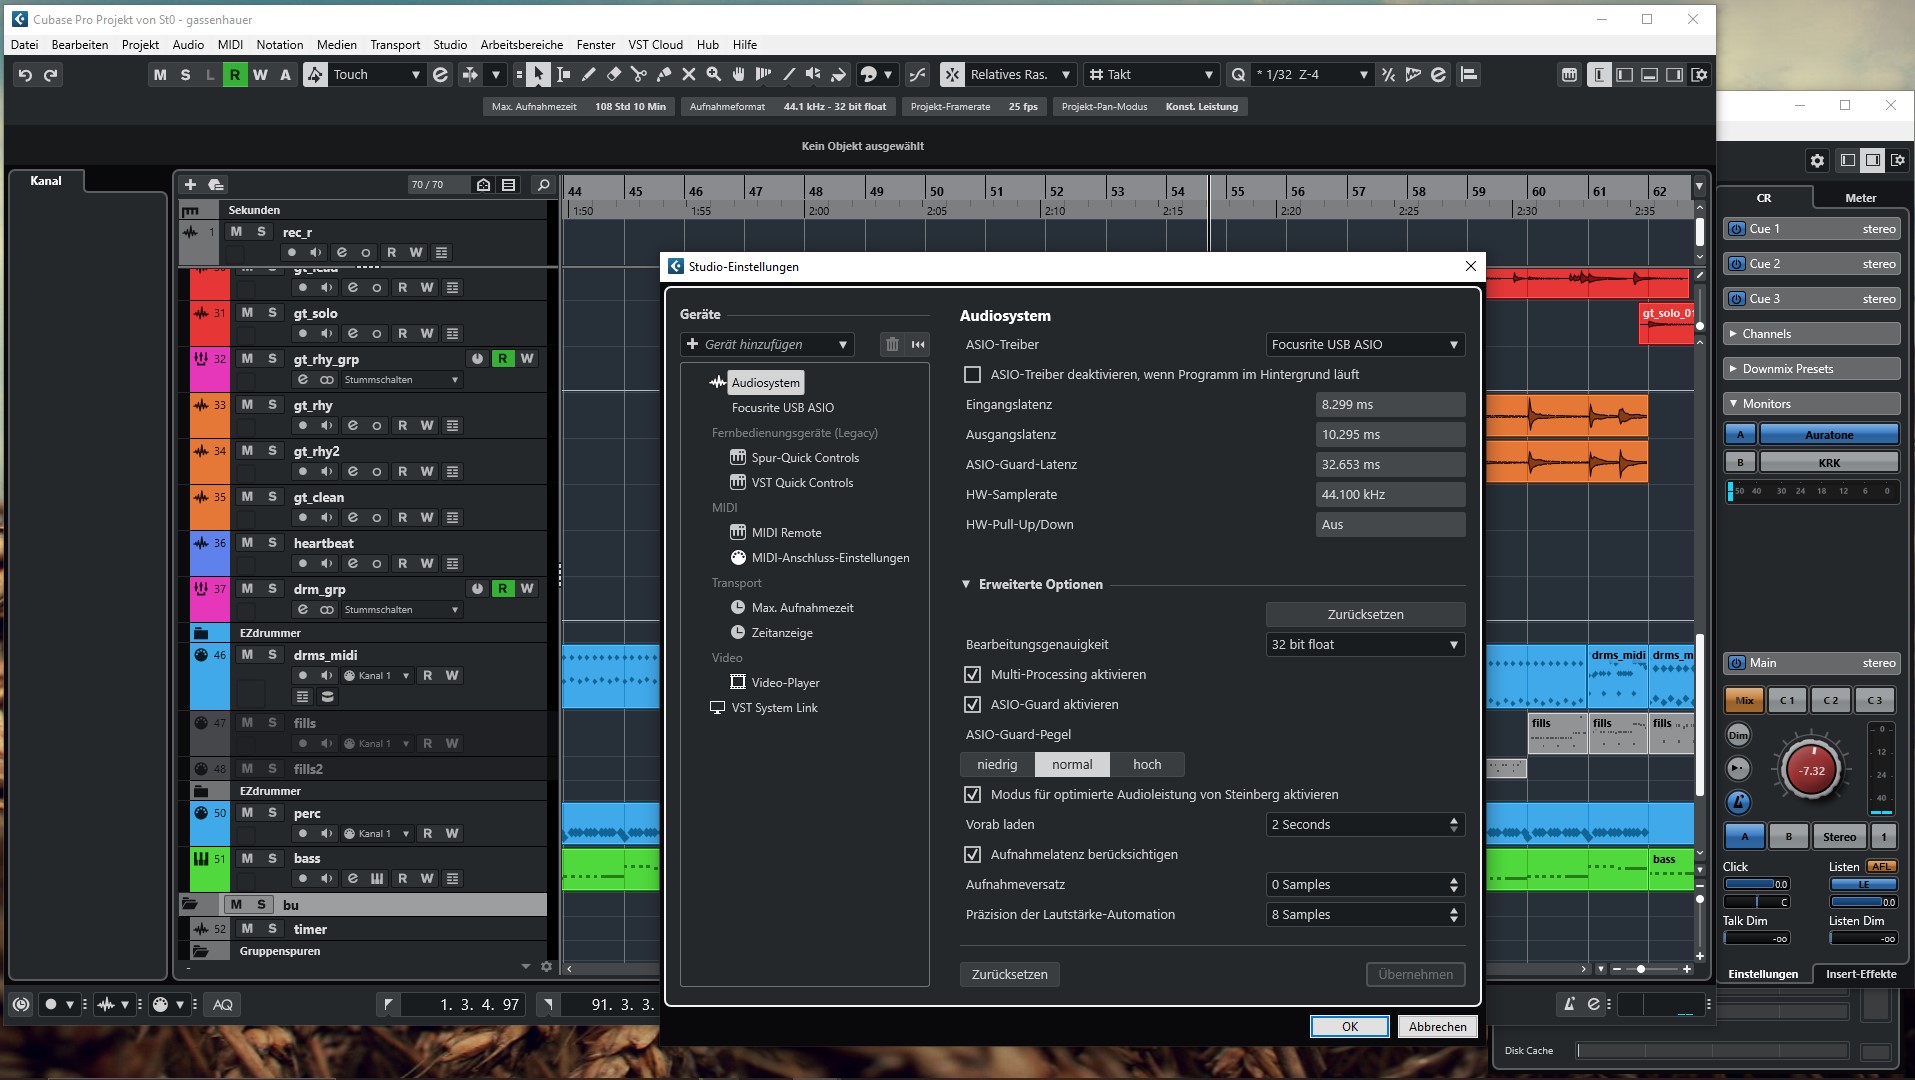Open the VST Cloud menu
This screenshot has height=1080, width=1915.
[x=655, y=45]
